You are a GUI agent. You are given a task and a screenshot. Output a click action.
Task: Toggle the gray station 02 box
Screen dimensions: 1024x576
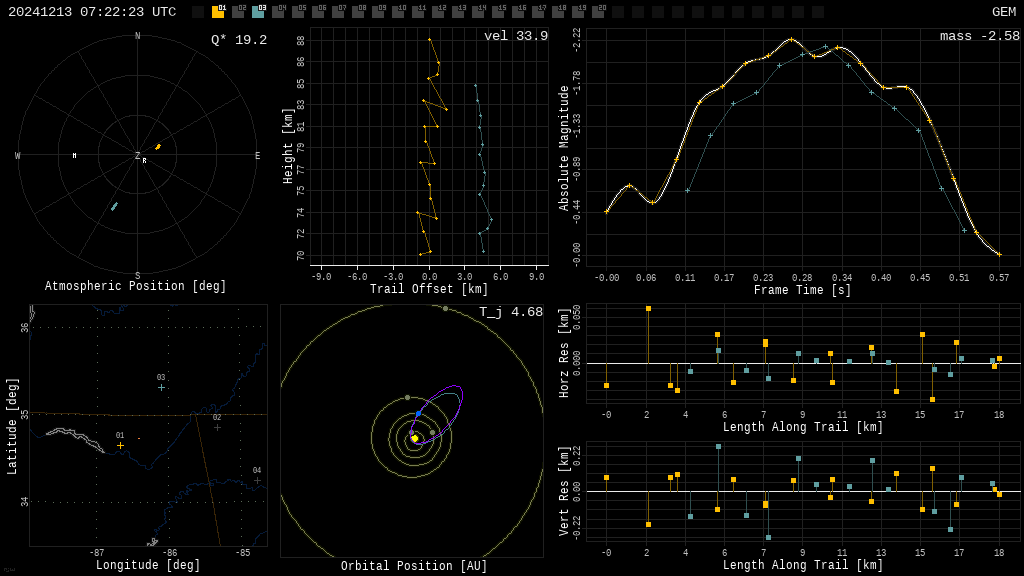[238, 12]
